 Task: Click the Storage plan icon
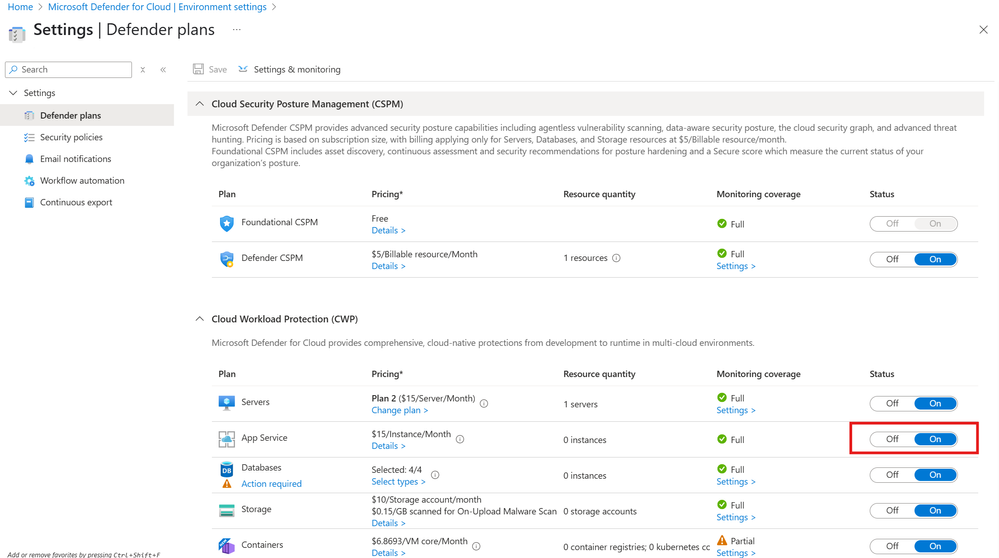(226, 510)
